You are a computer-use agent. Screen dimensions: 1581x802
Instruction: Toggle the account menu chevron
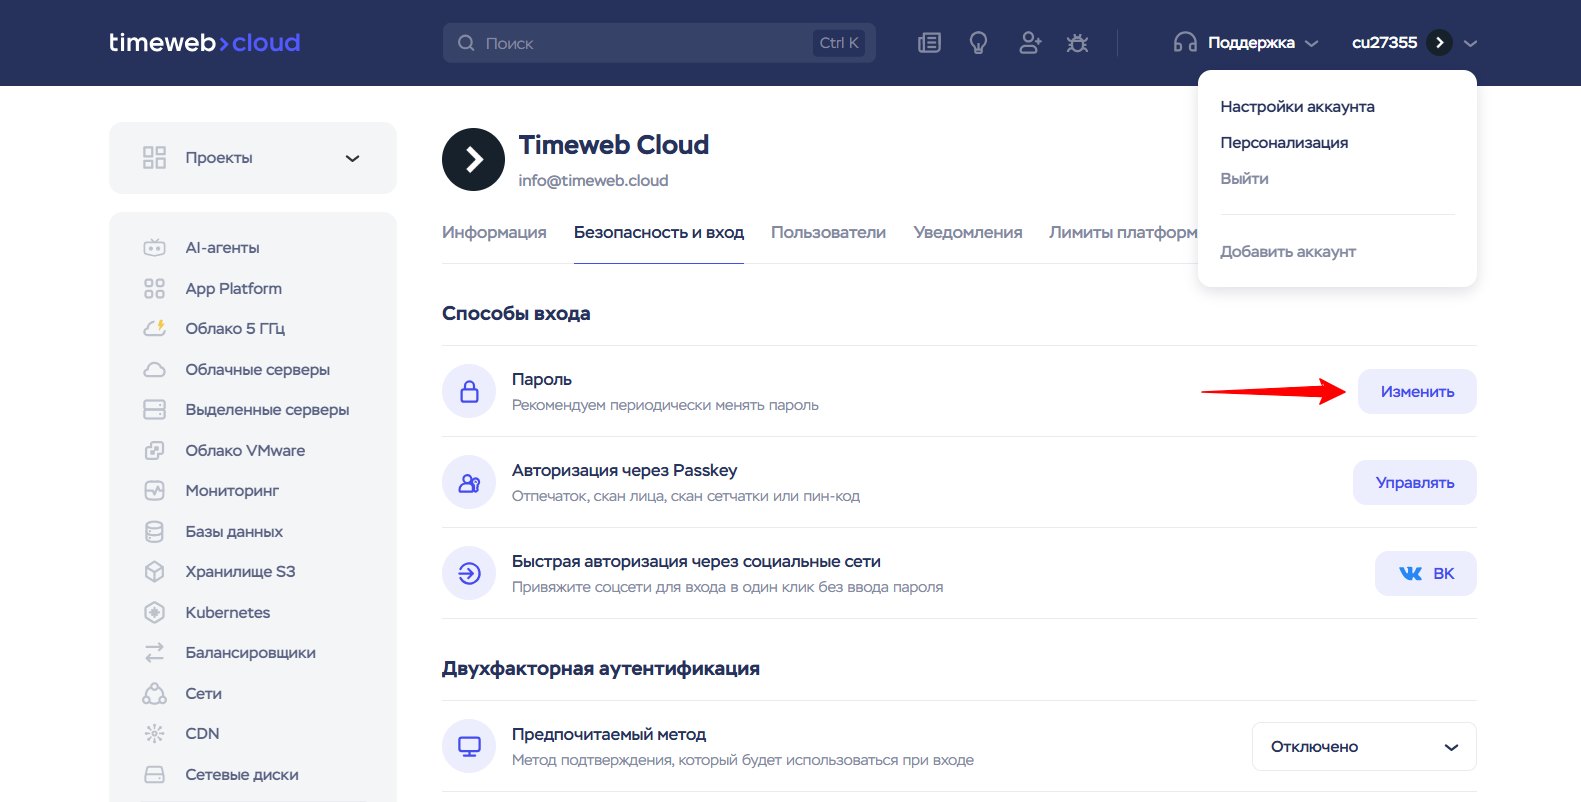pos(1470,43)
